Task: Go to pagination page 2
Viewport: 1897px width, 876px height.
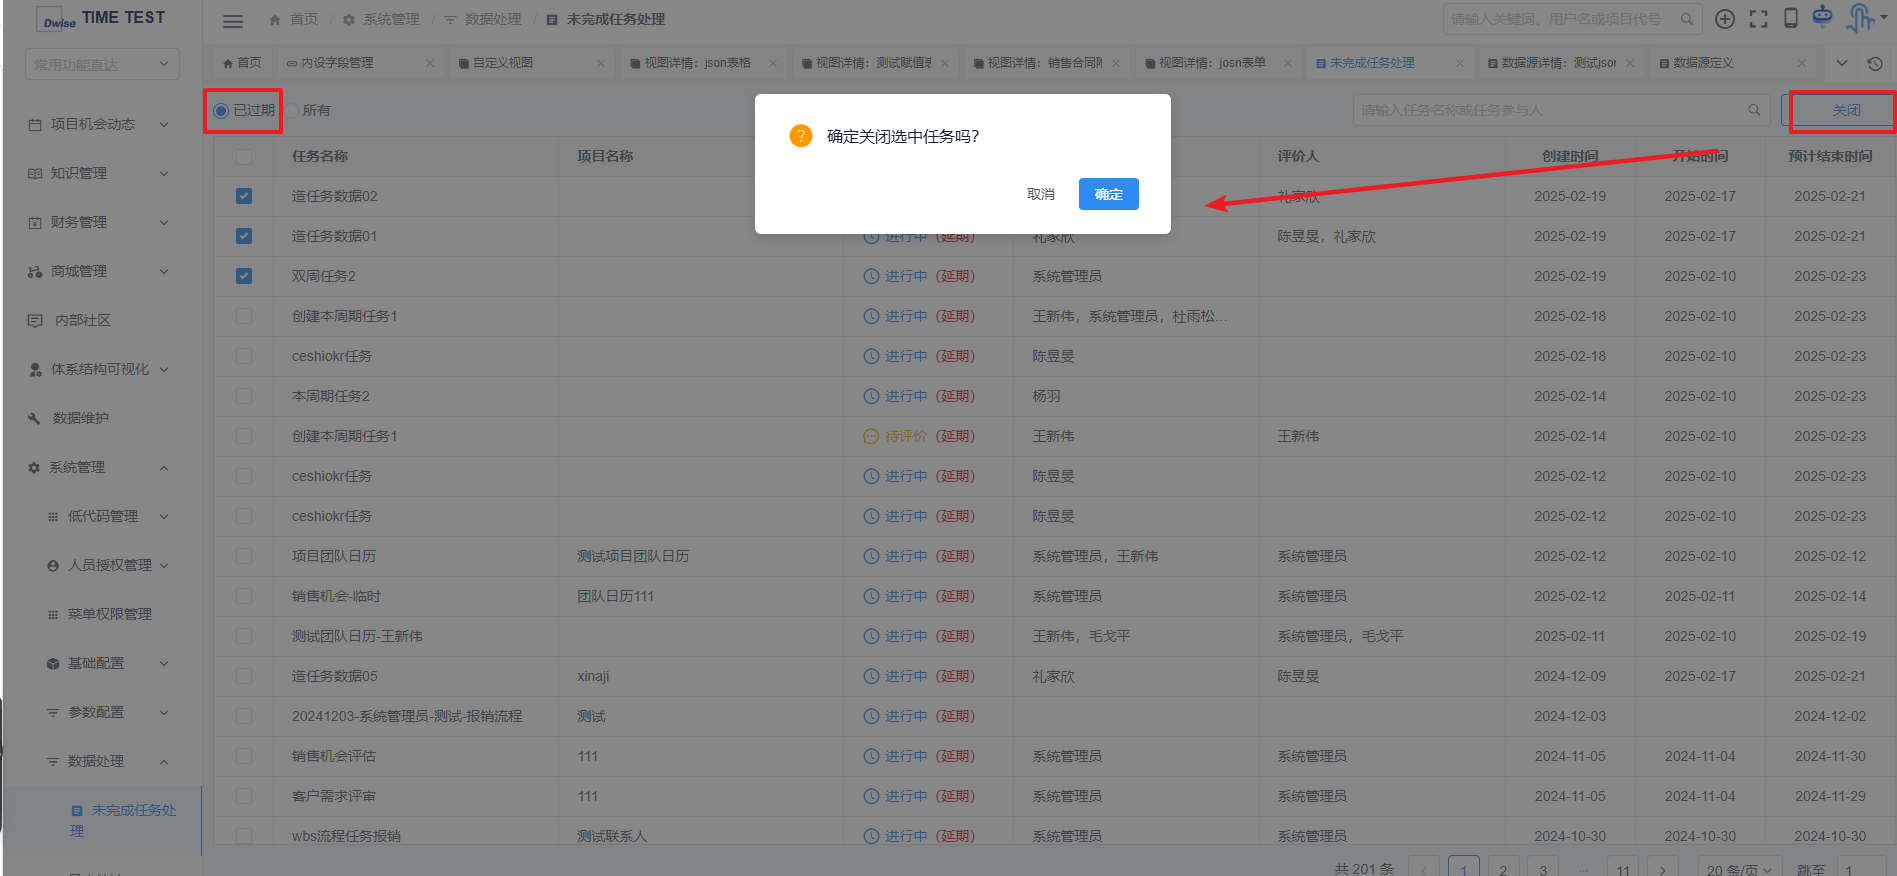Action: click(x=1503, y=869)
